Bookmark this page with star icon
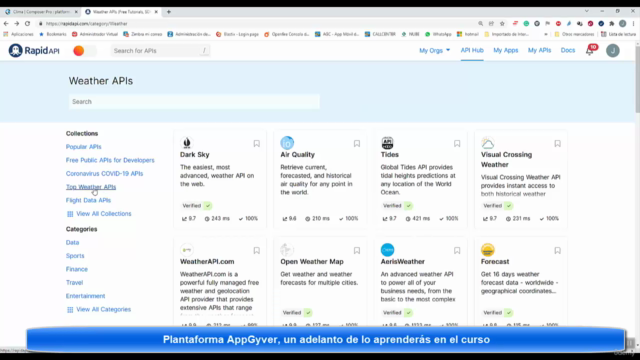Image resolution: width=640 pixels, height=360 pixels. 502,24
